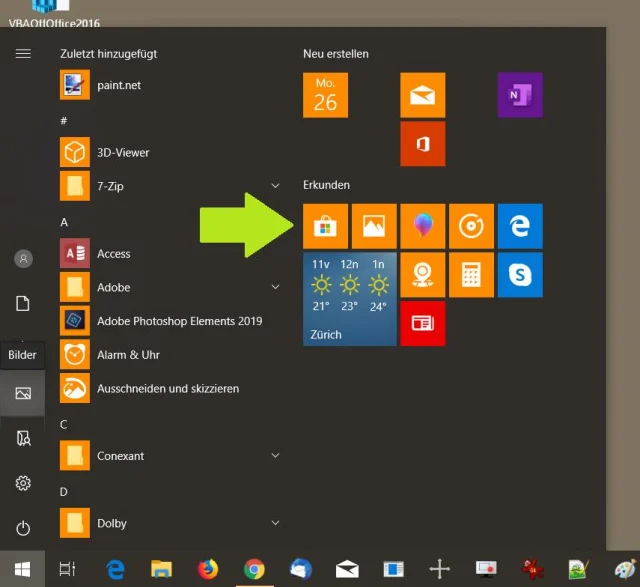
Task: Expand the Dolby folder group
Action: 275,523
